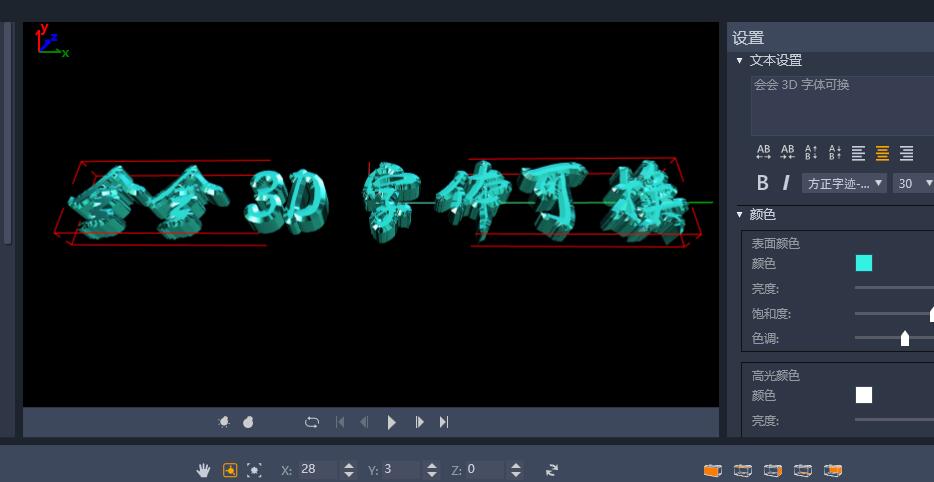
Task: Toggle bold with the B button
Action: (762, 183)
